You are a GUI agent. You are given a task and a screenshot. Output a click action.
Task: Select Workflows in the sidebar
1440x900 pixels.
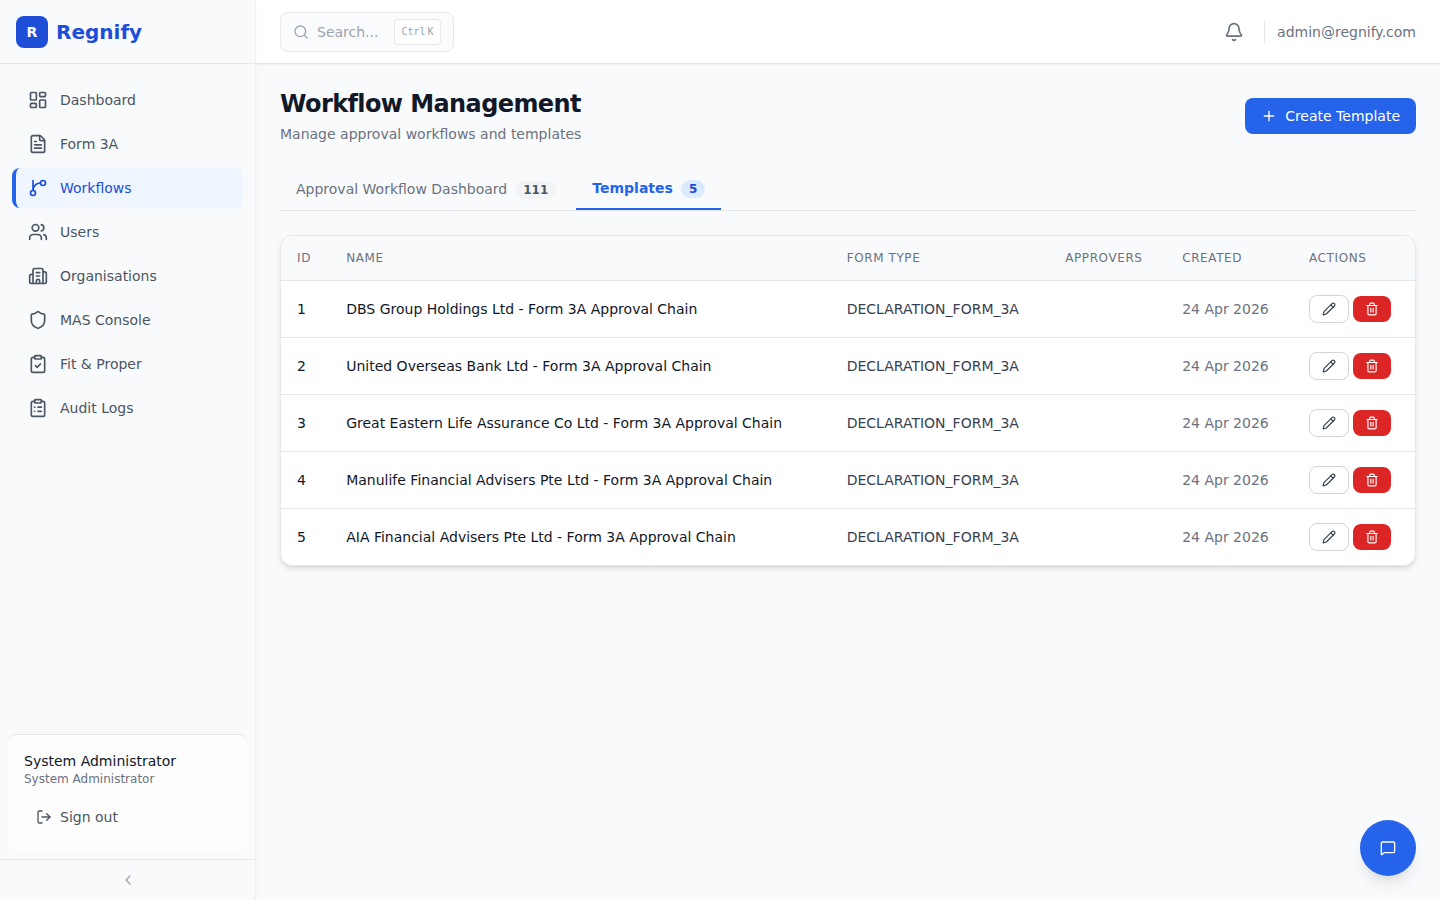(x=128, y=188)
